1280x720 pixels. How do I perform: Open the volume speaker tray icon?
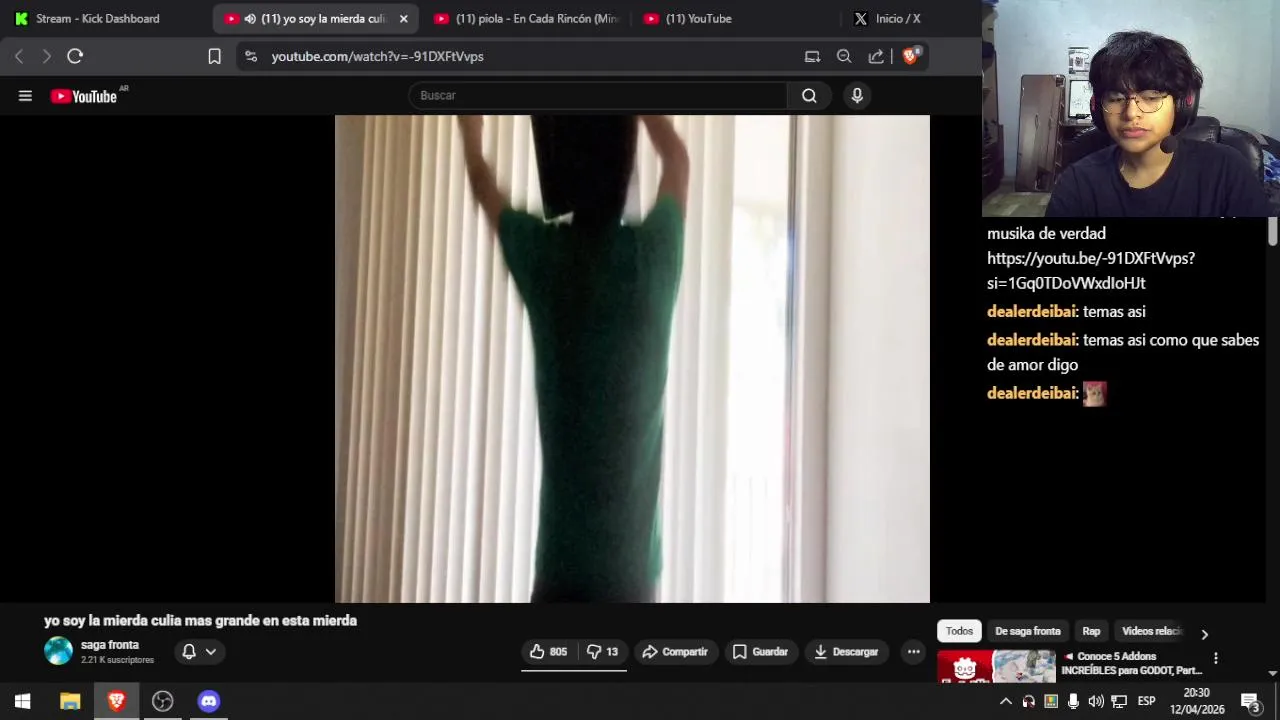(1096, 702)
